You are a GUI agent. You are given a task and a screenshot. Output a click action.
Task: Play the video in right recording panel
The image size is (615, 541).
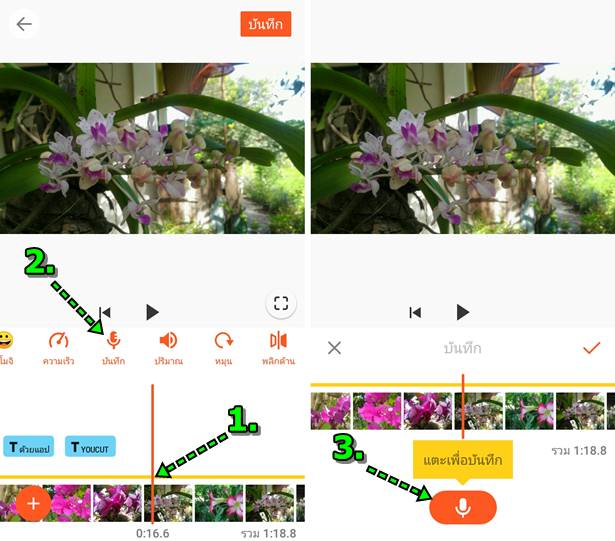pos(463,312)
